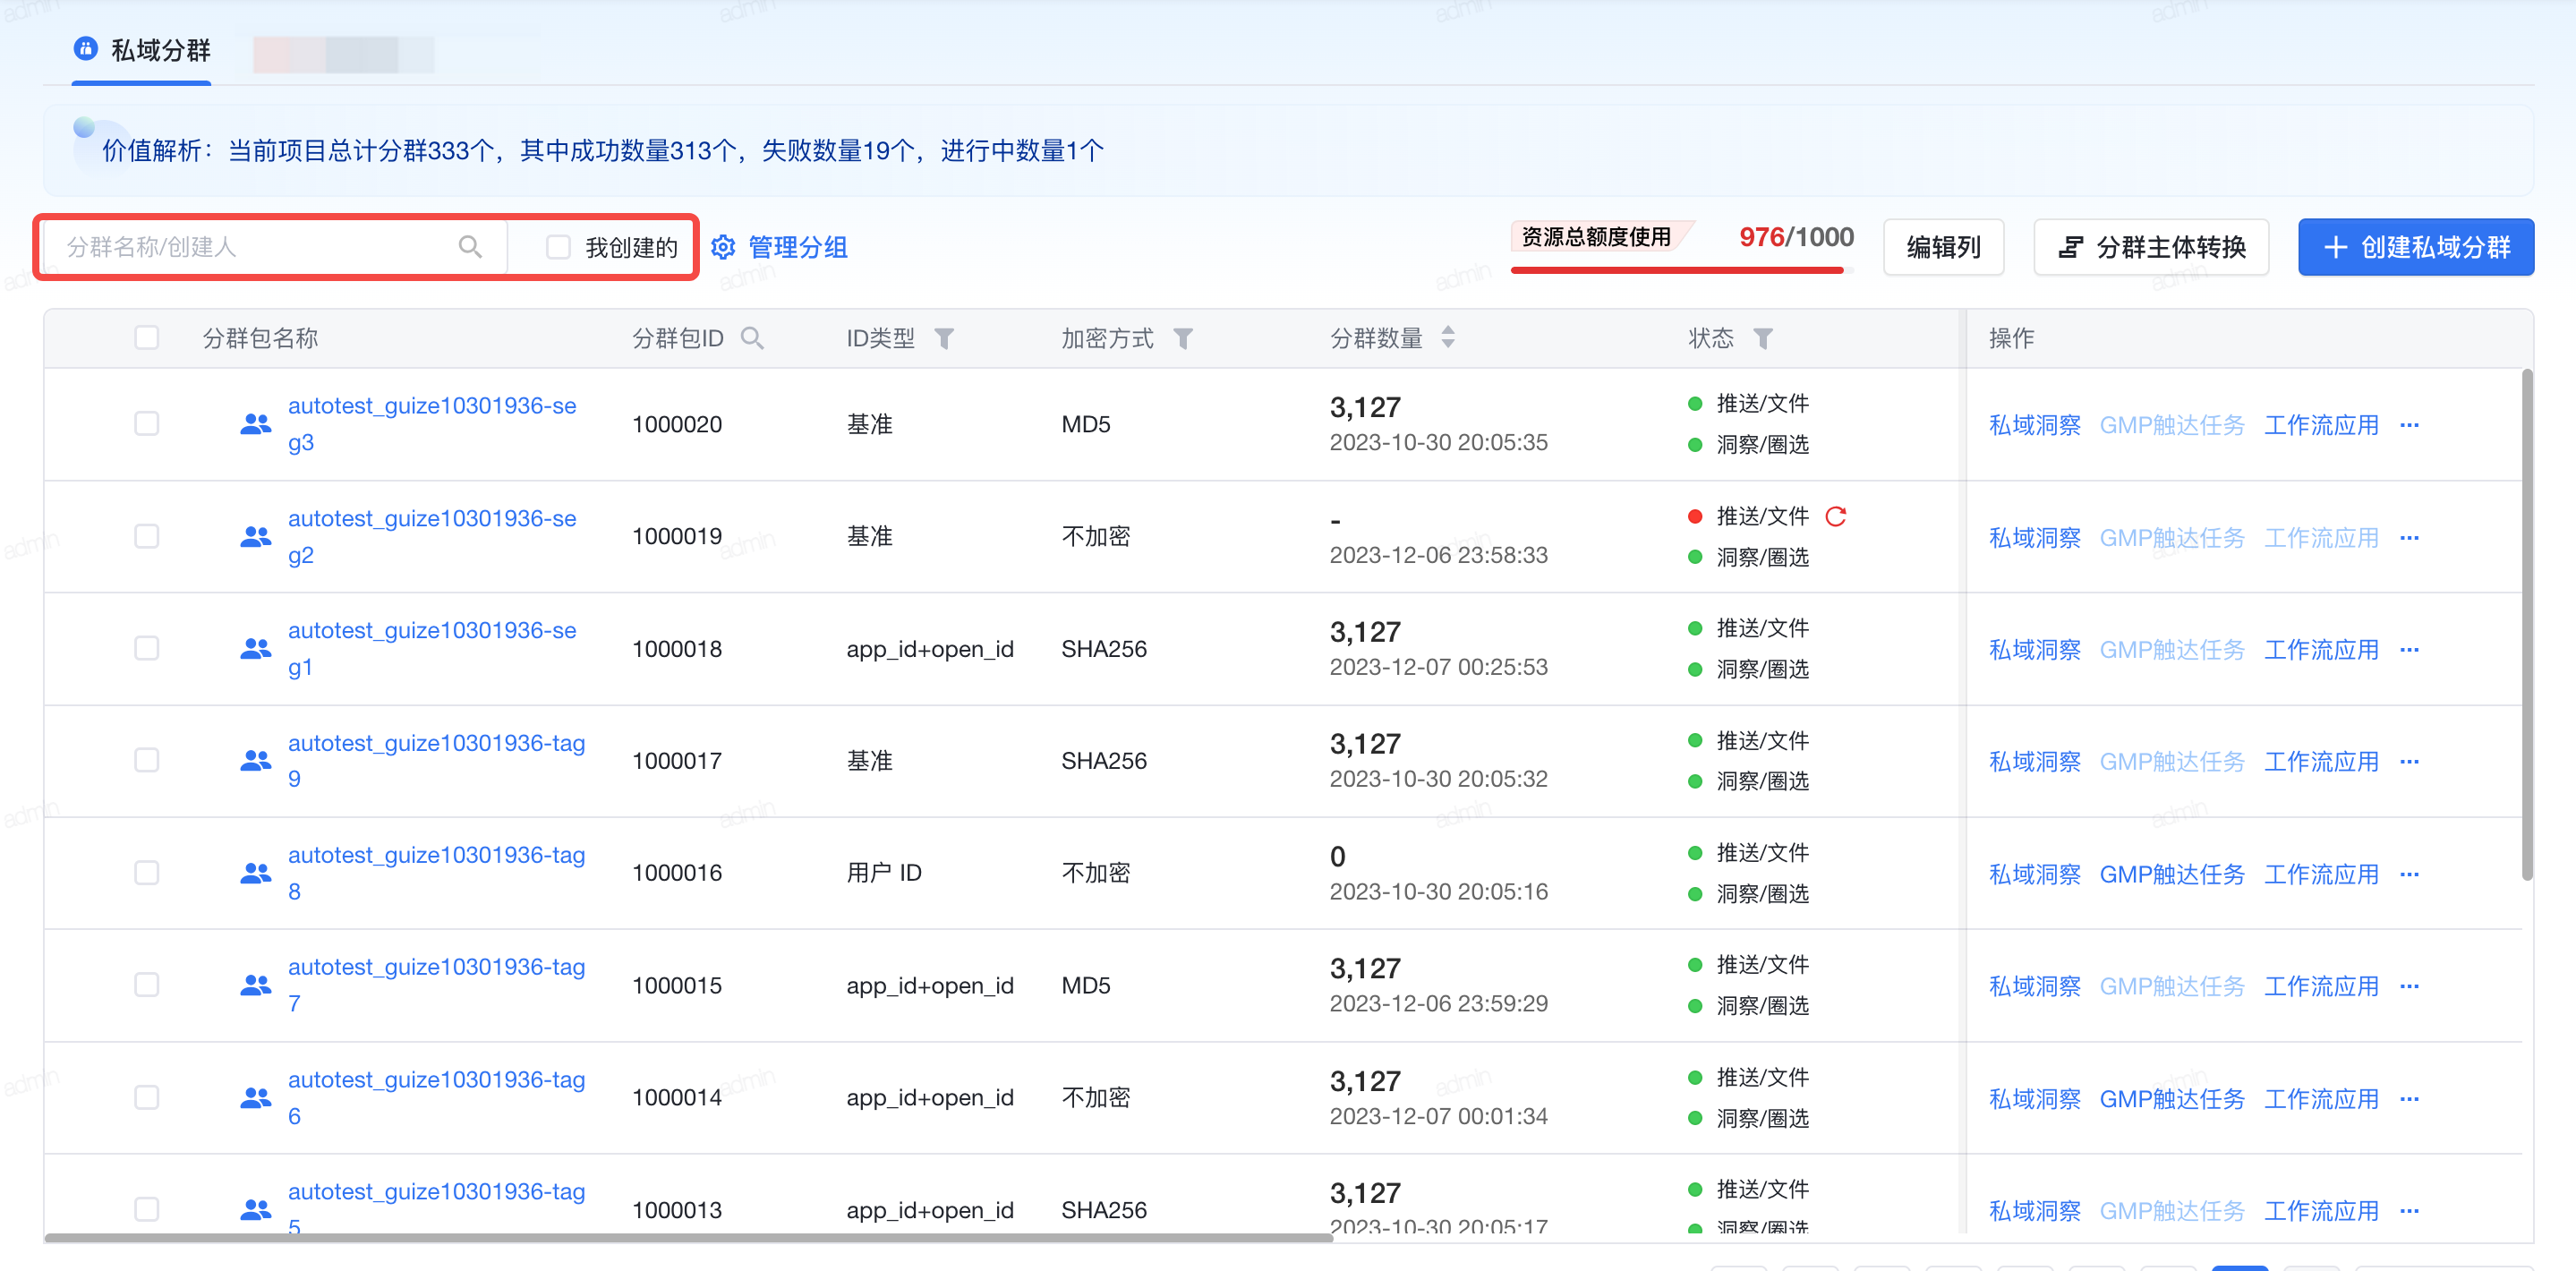Select checkbox for row 1000015
The image size is (2576, 1271).
(x=147, y=985)
